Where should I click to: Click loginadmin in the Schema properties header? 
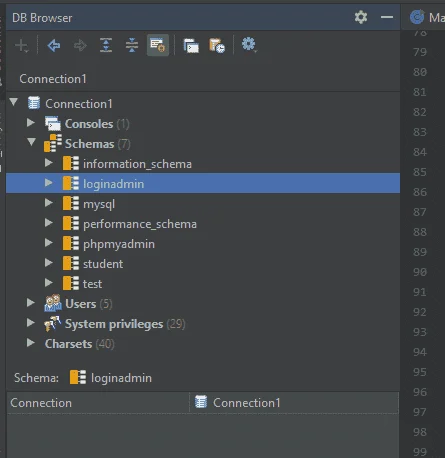121,378
